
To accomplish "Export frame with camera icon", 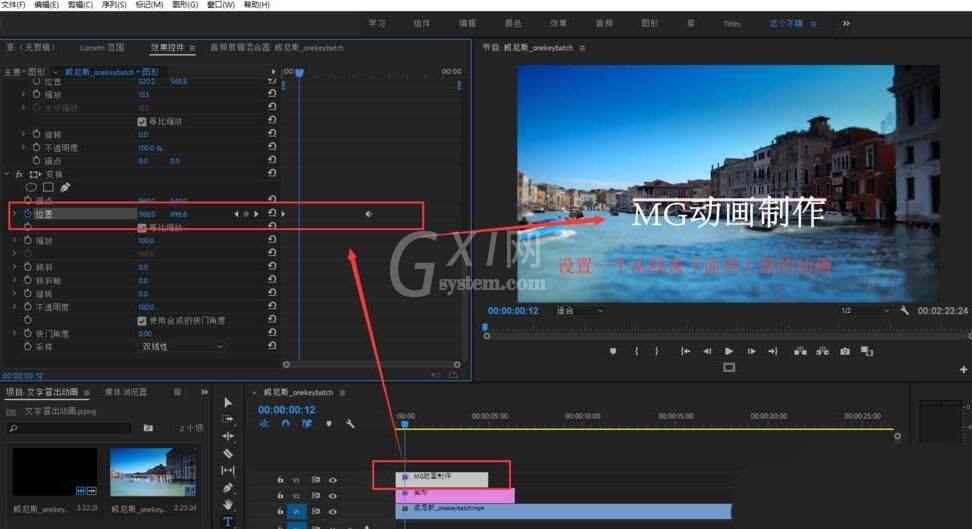I will pyautogui.click(x=845, y=351).
